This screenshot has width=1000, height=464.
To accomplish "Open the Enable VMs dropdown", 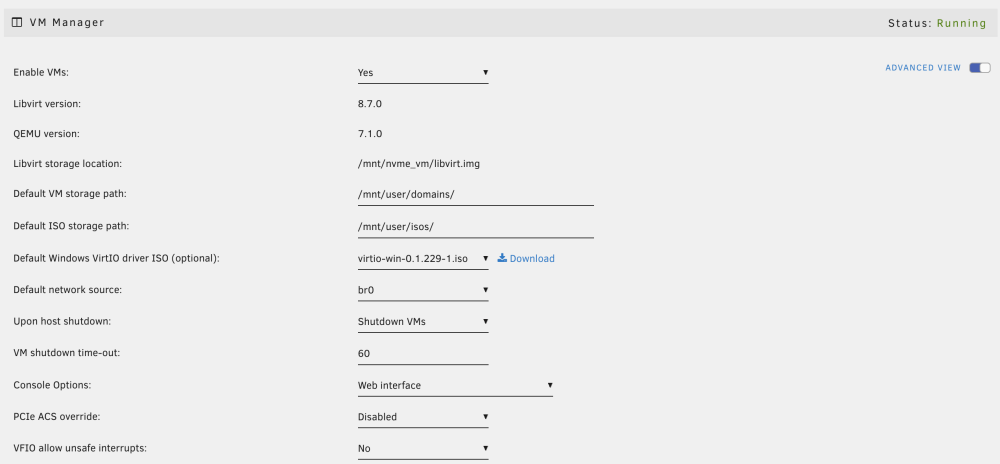I will [423, 73].
